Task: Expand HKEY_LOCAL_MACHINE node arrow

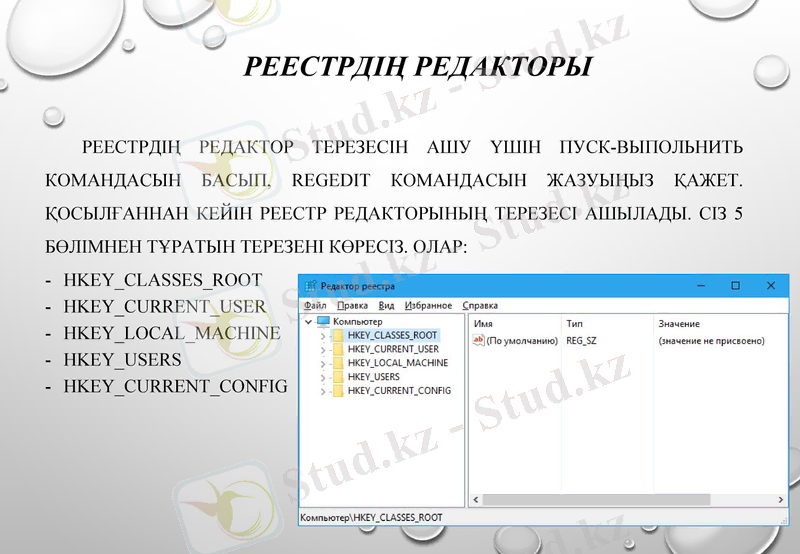Action: pyautogui.click(x=322, y=363)
